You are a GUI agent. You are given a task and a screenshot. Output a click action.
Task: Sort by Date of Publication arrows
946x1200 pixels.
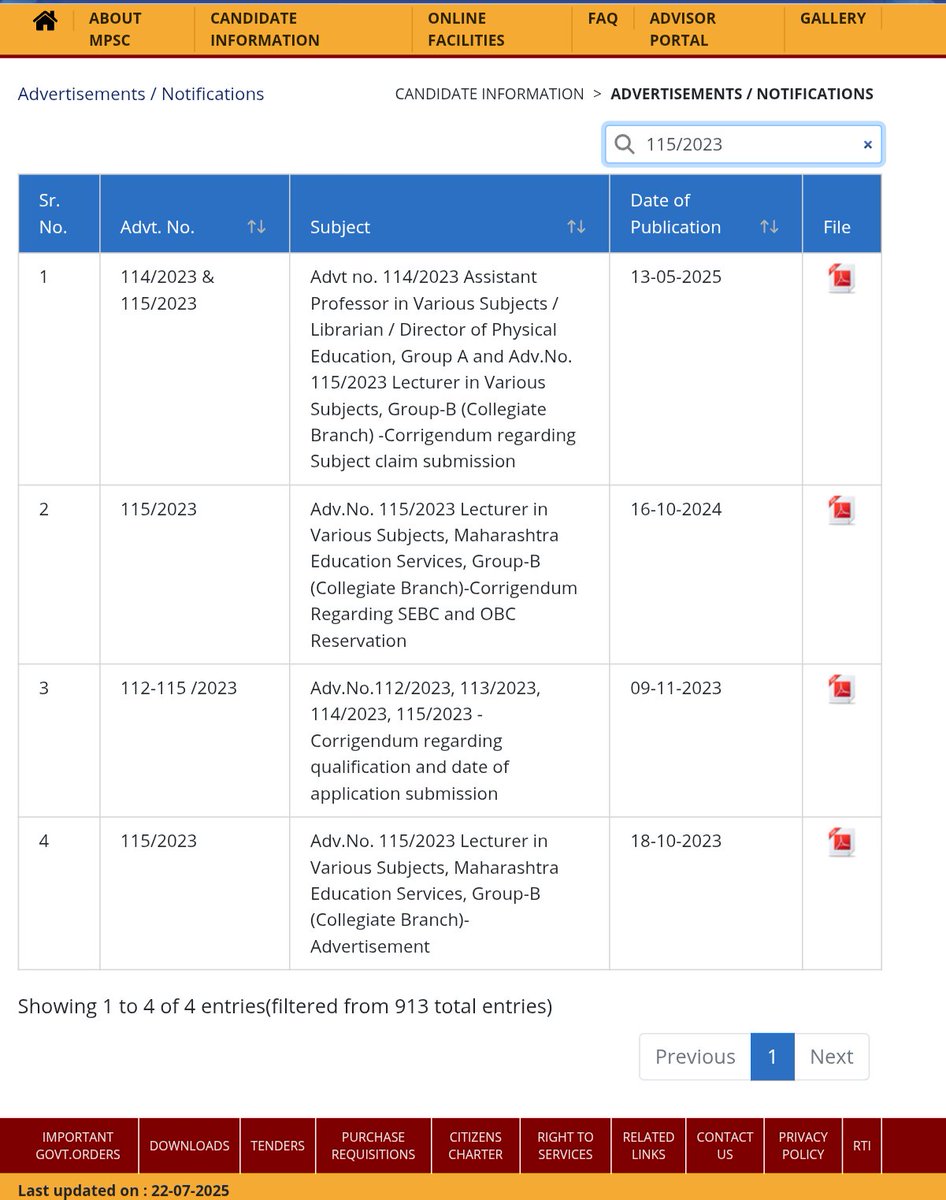[x=769, y=227]
